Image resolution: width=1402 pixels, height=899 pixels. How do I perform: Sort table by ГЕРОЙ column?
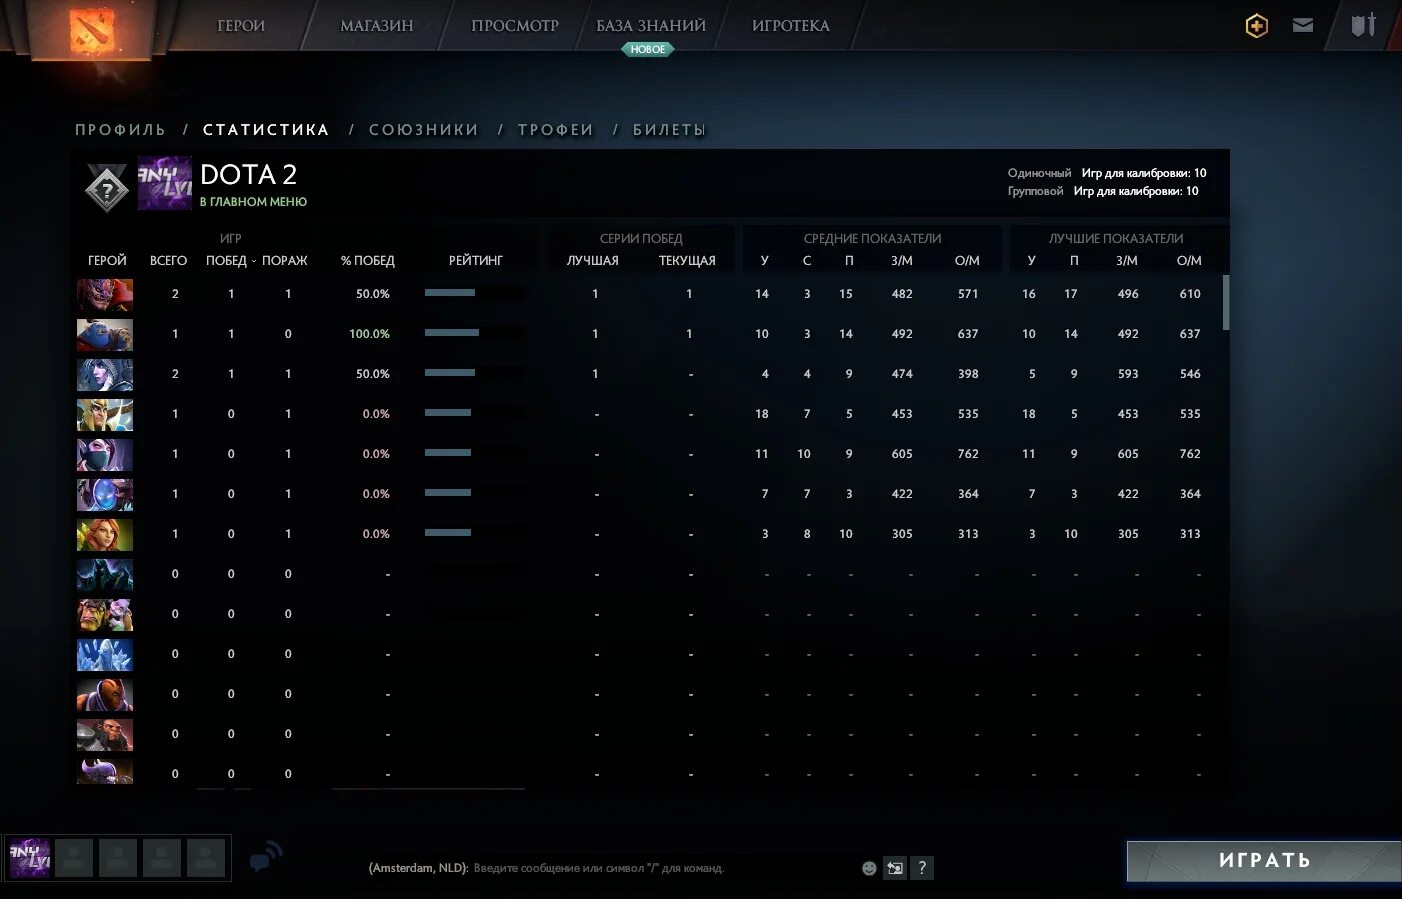coord(107,260)
